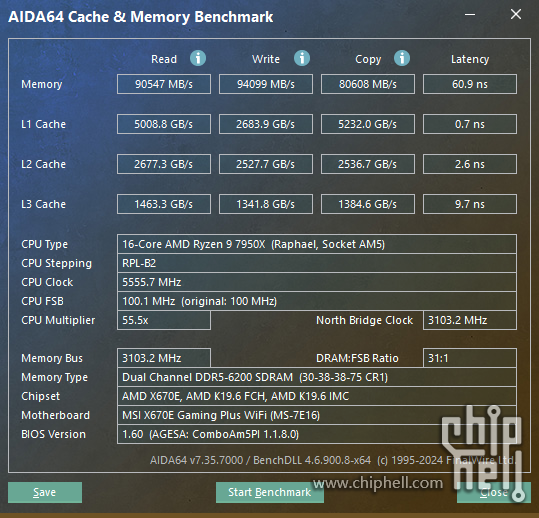Click the Write info icon
This screenshot has height=518, width=539.
point(302,58)
